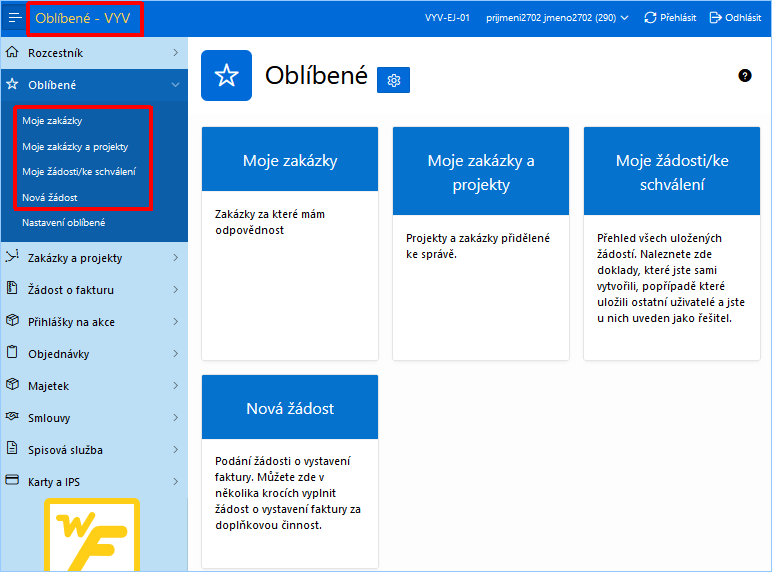Open the hamburger navigation menu
Viewport: 772px width, 572px height.
click(x=15, y=18)
